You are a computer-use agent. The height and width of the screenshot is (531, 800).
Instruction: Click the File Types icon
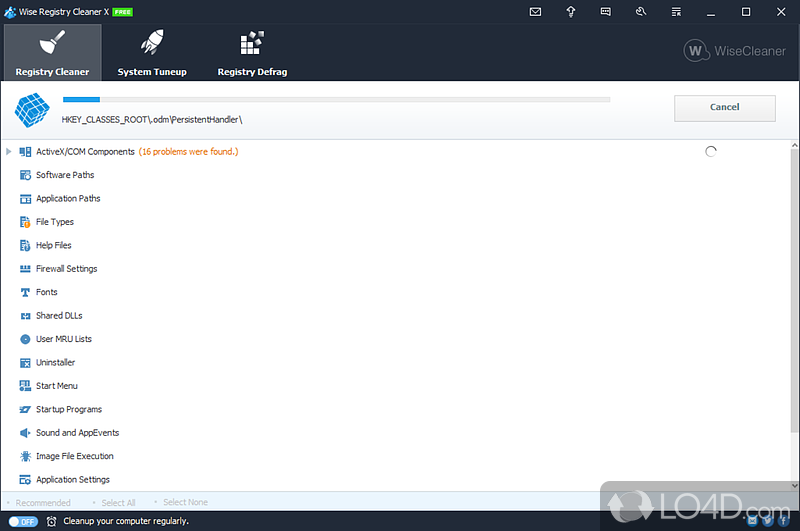(x=25, y=222)
